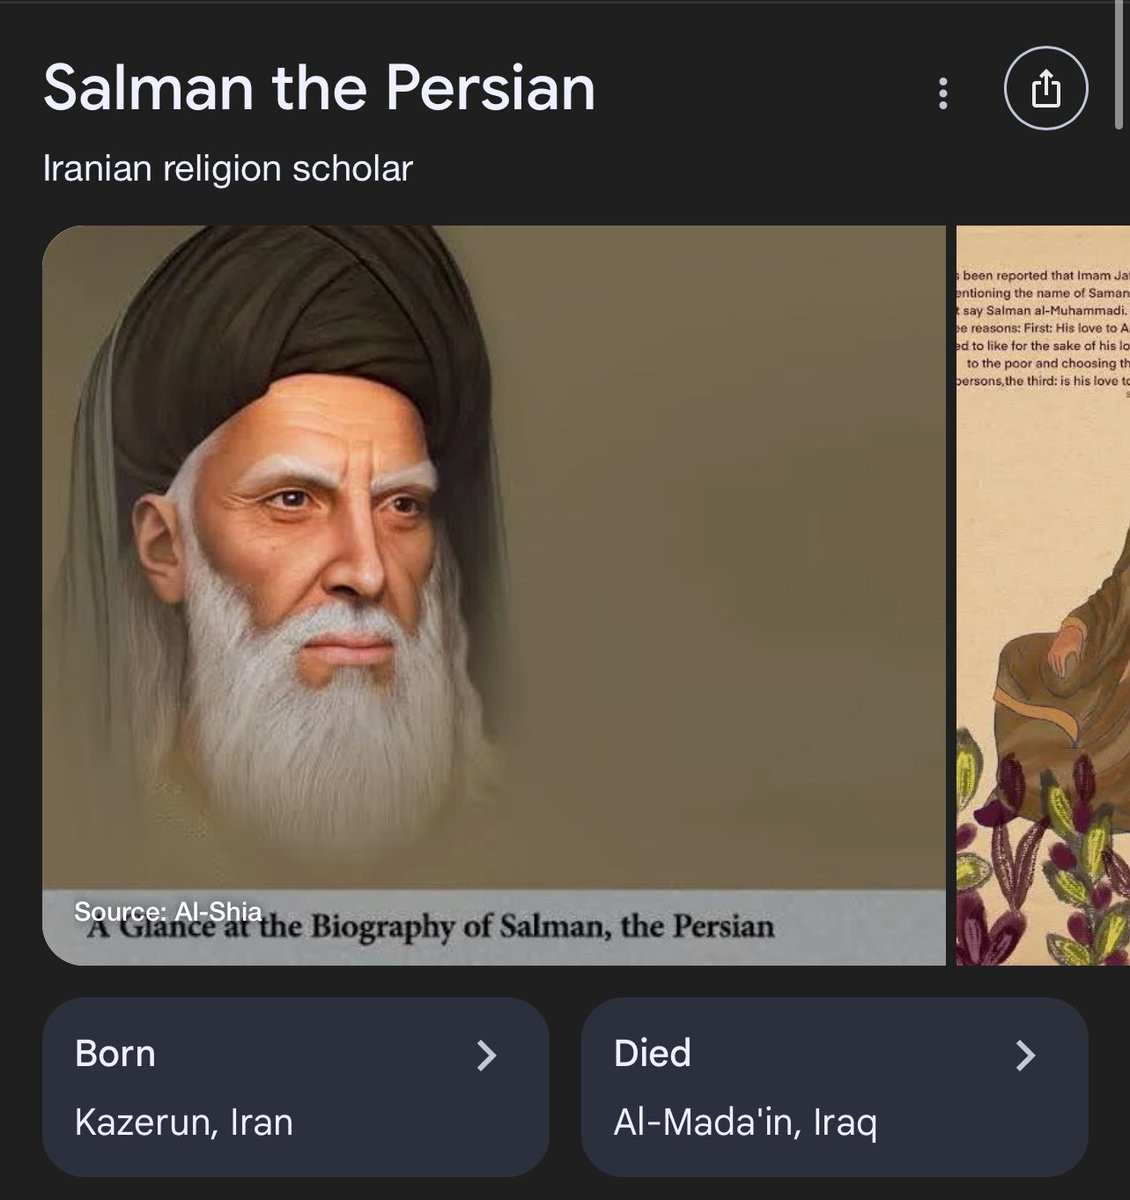1130x1200 pixels.
Task: Open the partially visible second carousel image
Action: [x=1043, y=595]
